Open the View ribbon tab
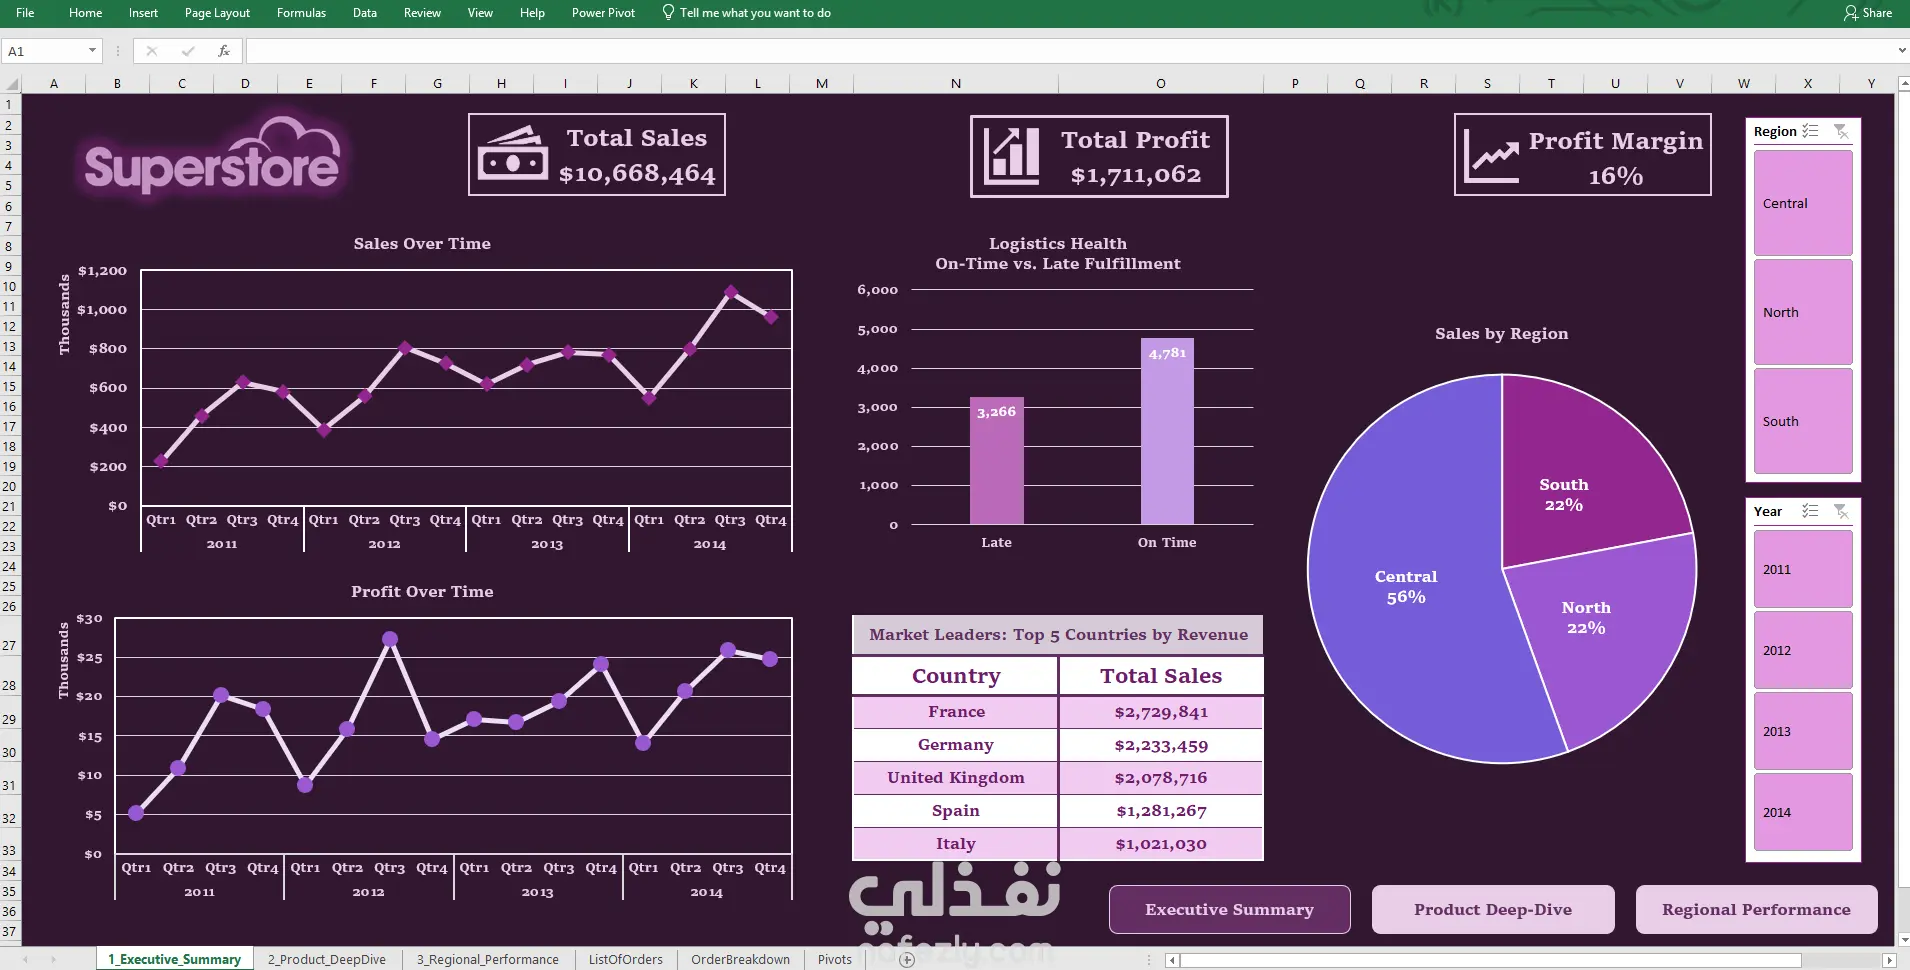This screenshot has width=1910, height=970. pos(480,13)
